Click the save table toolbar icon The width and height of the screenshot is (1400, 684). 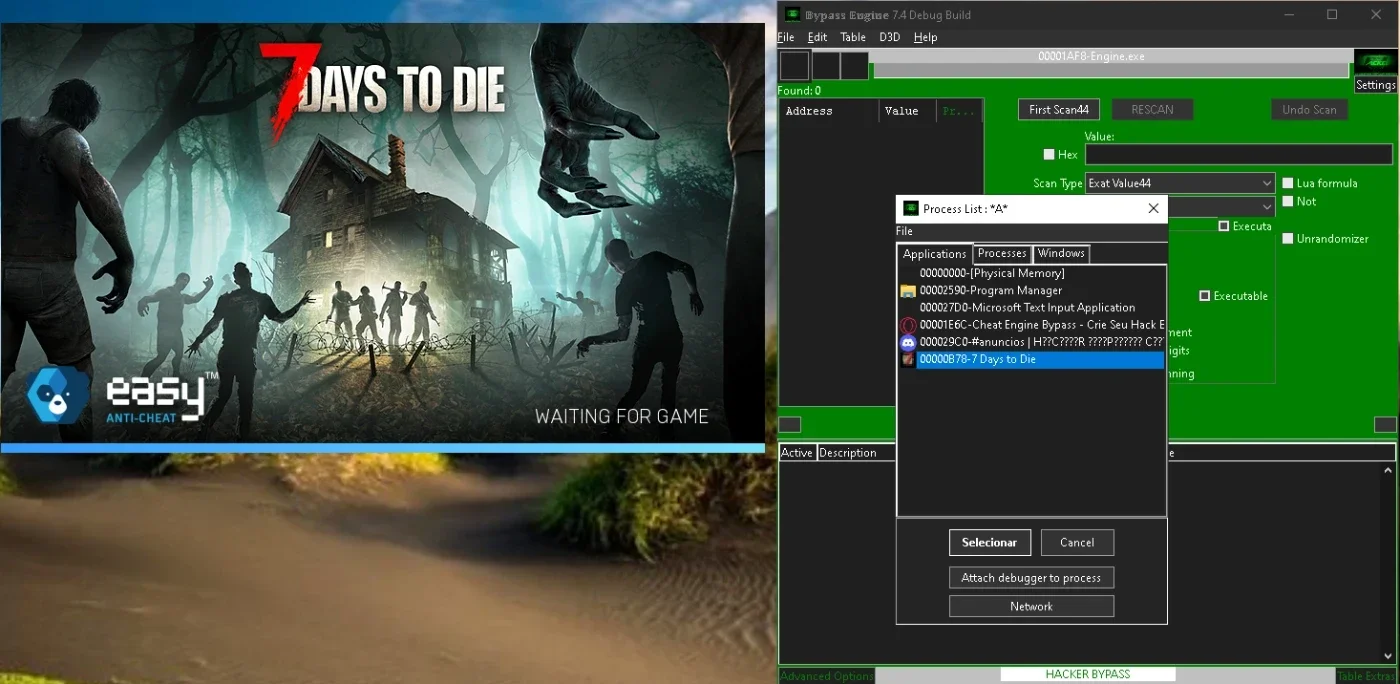click(x=854, y=66)
